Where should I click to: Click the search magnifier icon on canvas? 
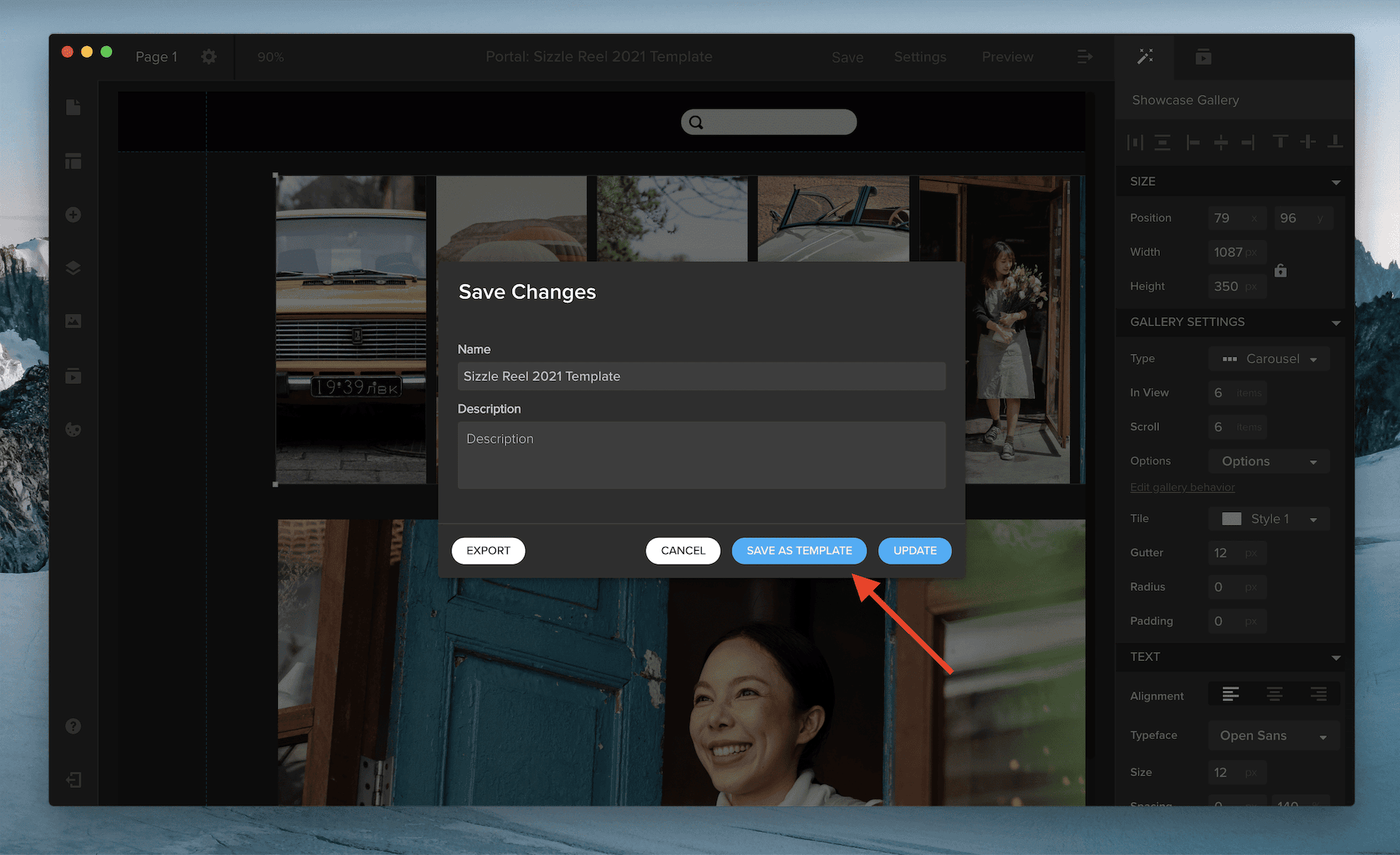click(696, 123)
